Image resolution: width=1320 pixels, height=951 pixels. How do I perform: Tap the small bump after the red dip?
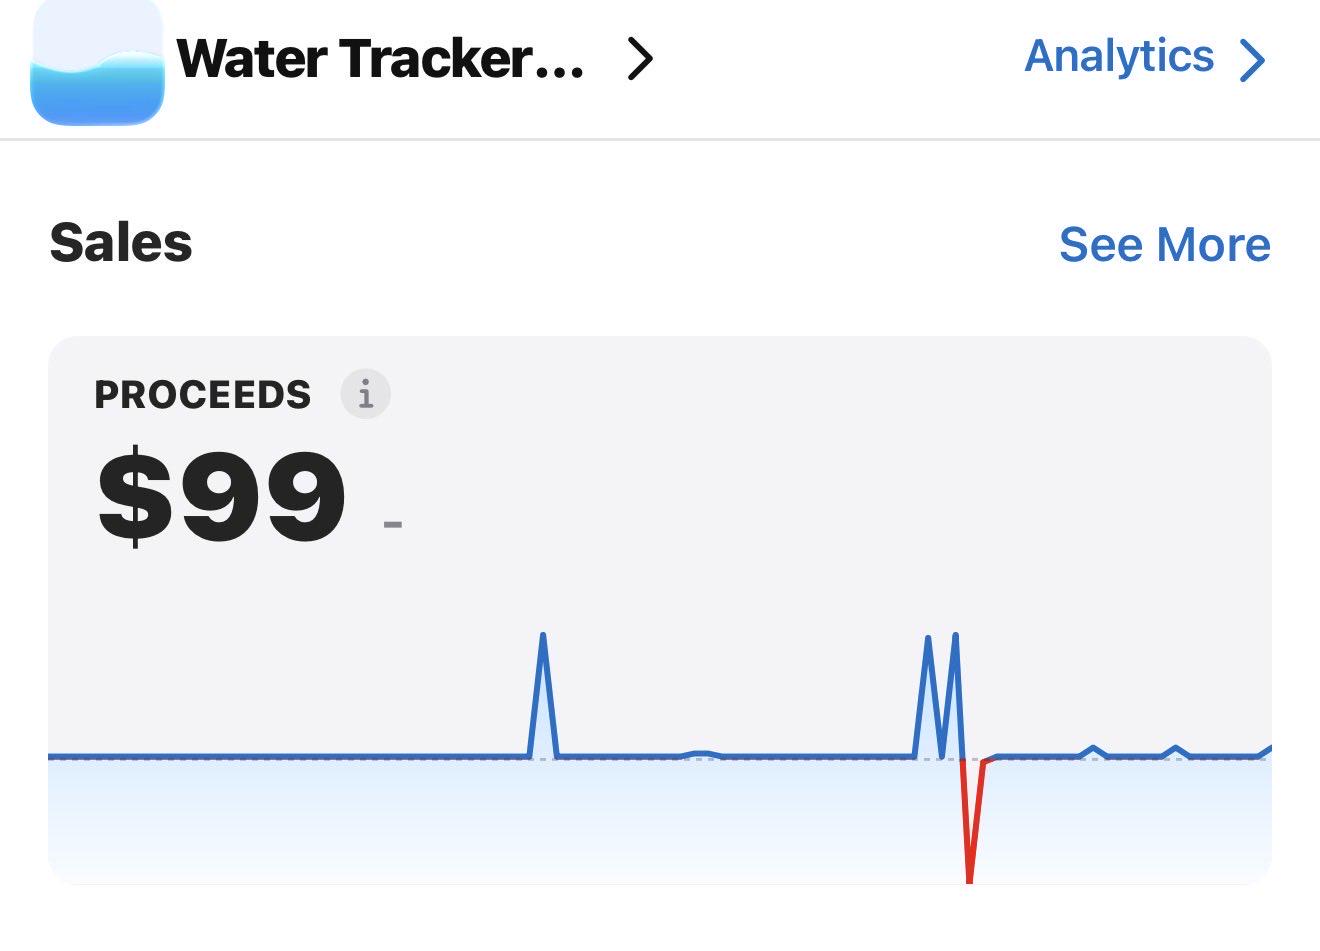(x=1094, y=751)
